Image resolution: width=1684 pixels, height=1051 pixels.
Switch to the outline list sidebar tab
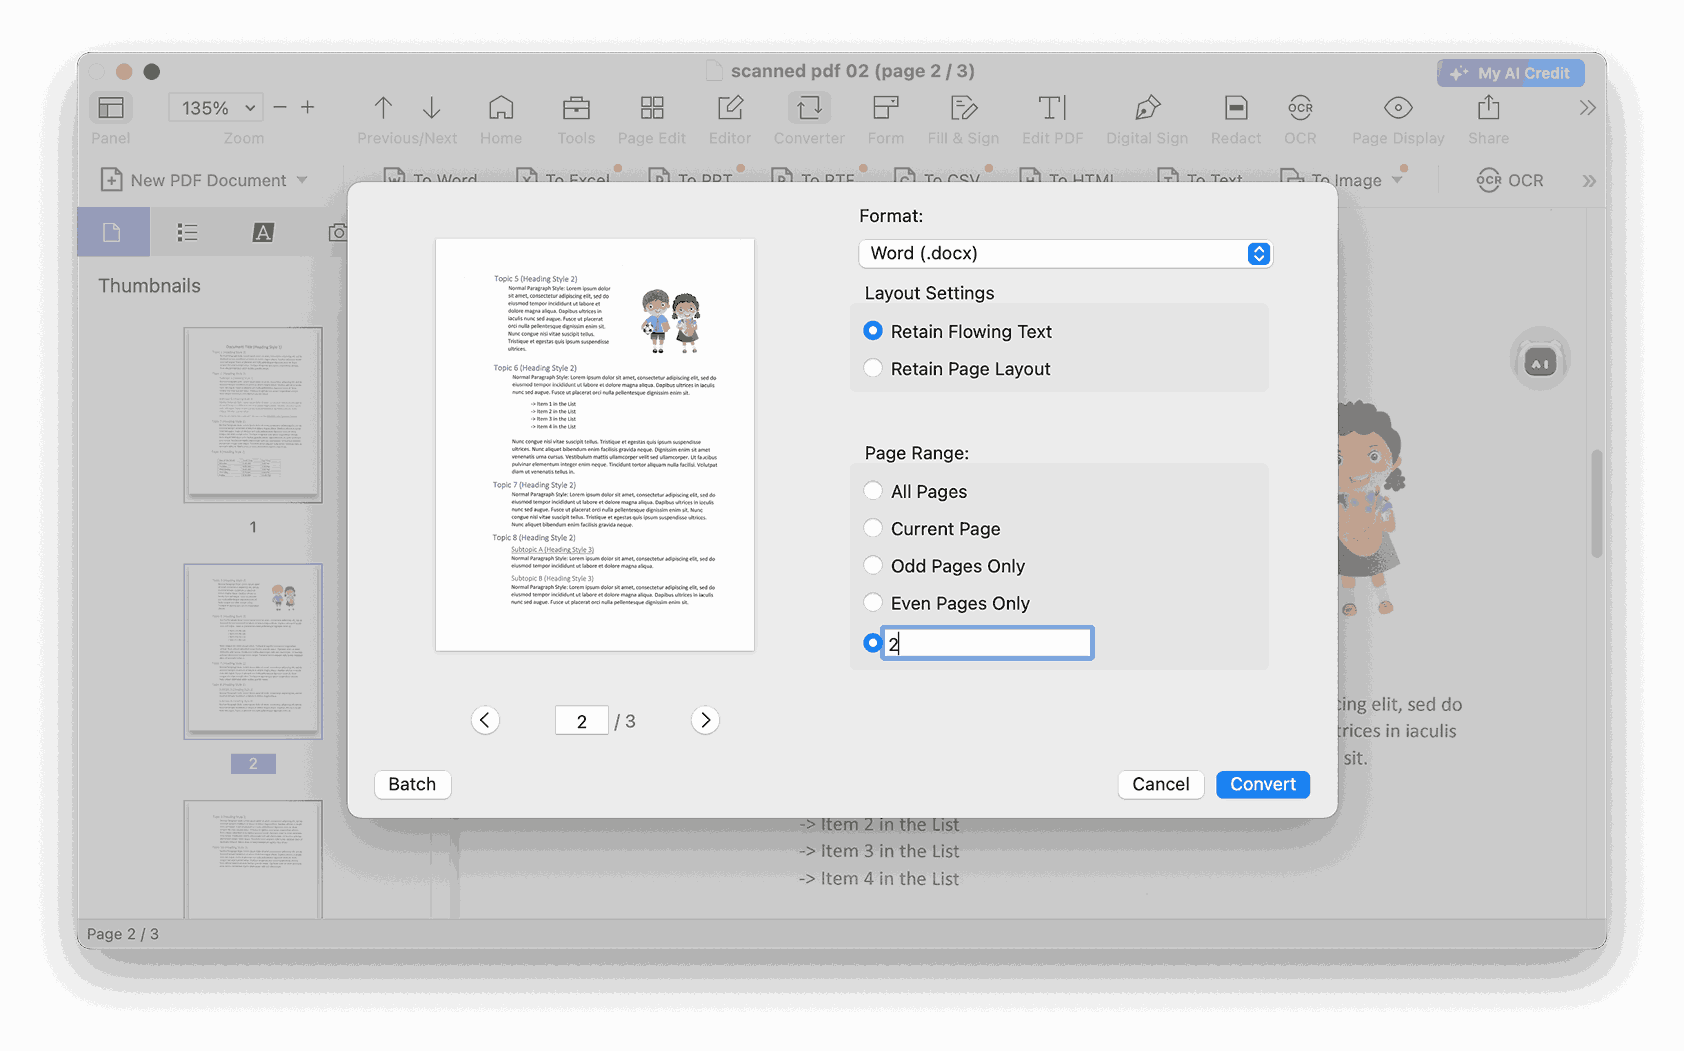point(187,232)
